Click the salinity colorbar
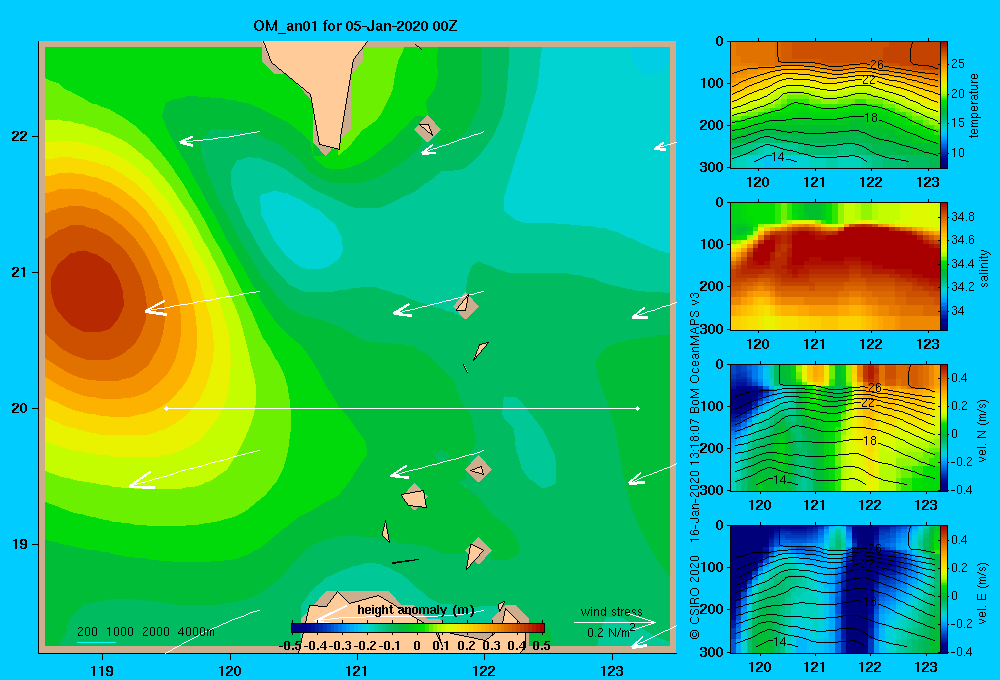 coord(944,266)
